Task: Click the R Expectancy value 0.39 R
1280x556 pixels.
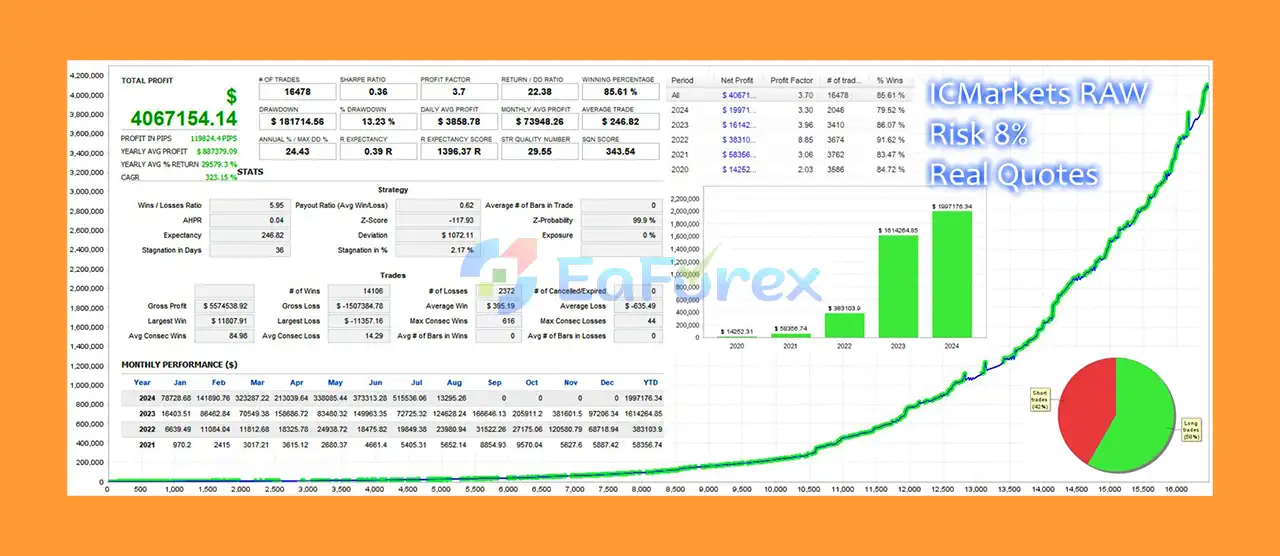Action: coord(377,151)
